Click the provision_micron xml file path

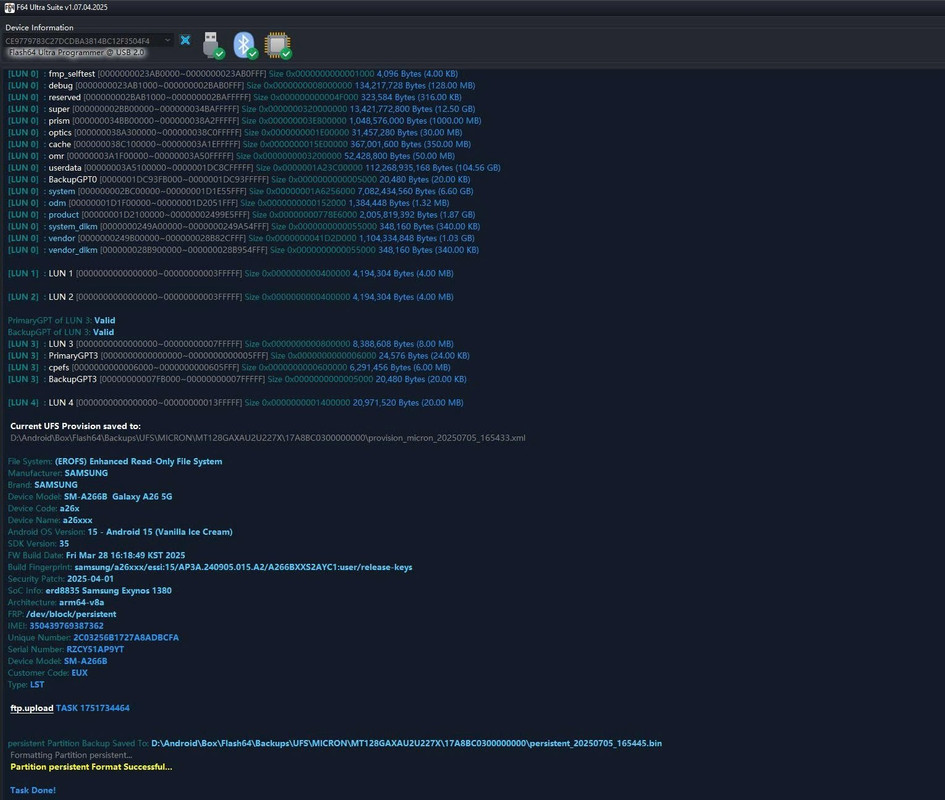[268, 438]
